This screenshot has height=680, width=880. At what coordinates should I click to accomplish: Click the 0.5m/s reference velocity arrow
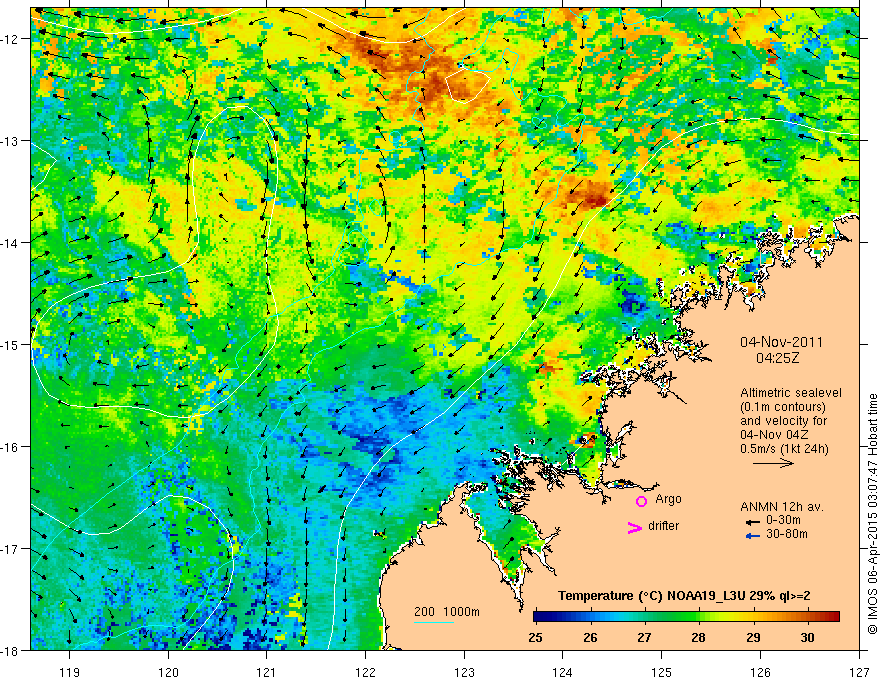(x=773, y=463)
